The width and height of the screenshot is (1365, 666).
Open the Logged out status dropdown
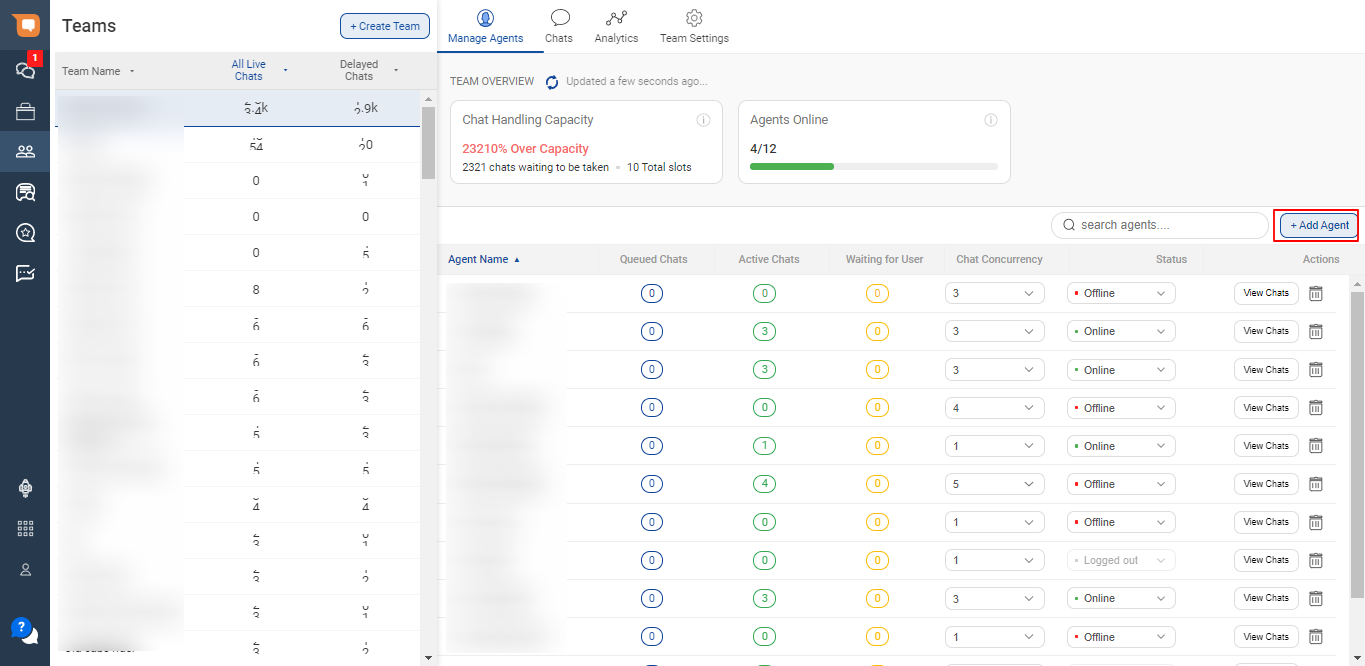(1121, 560)
